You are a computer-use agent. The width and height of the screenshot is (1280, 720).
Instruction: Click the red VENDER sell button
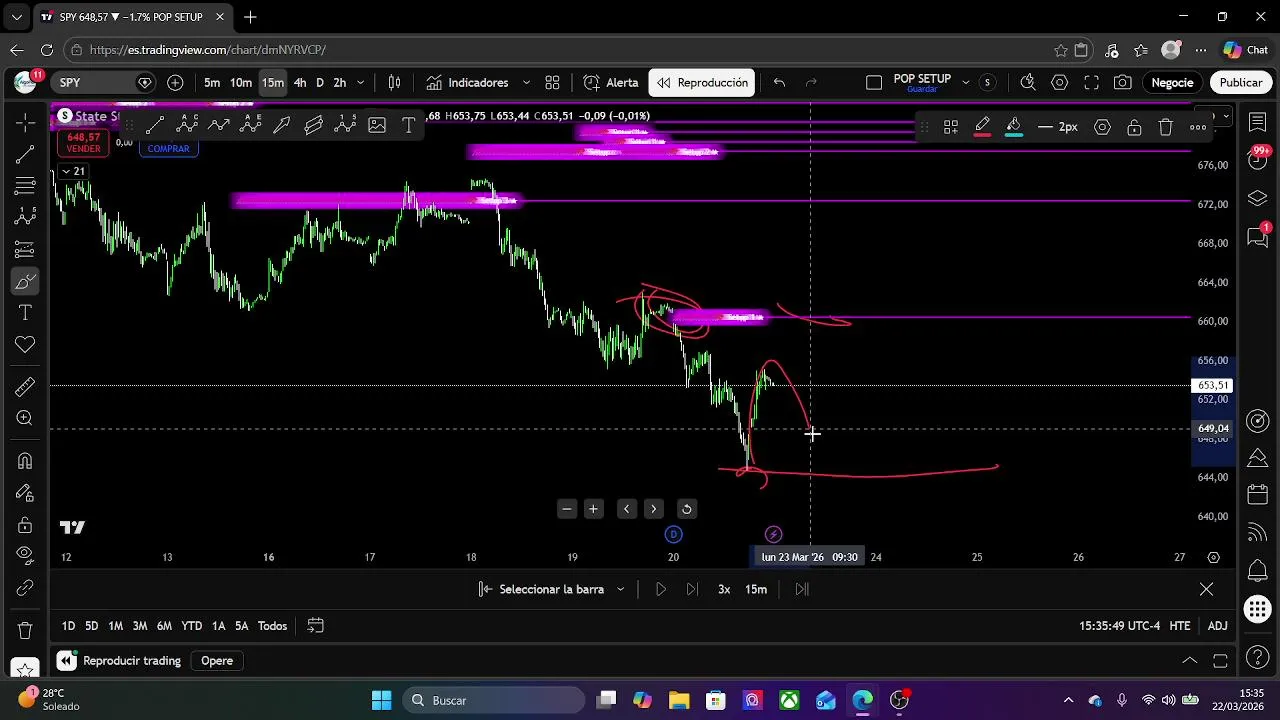click(84, 143)
